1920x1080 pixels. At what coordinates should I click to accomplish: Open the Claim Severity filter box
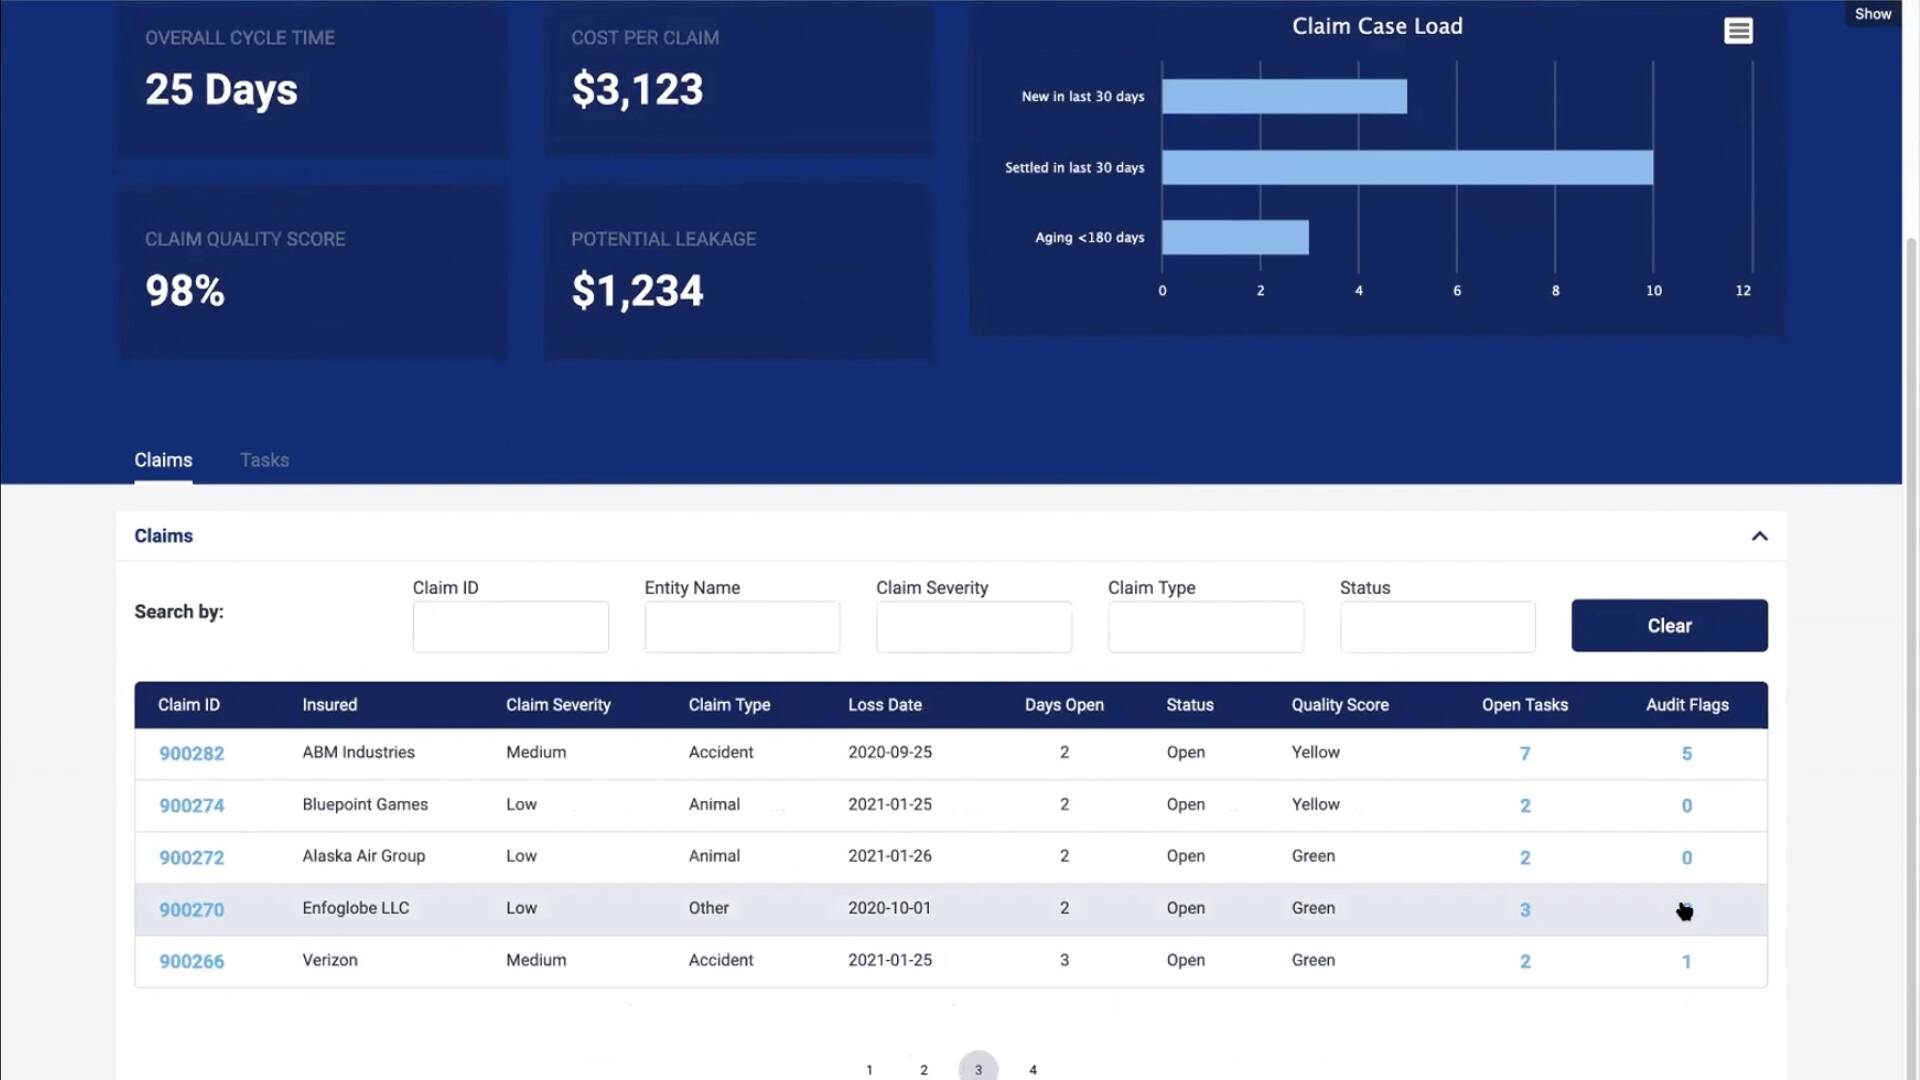click(973, 626)
